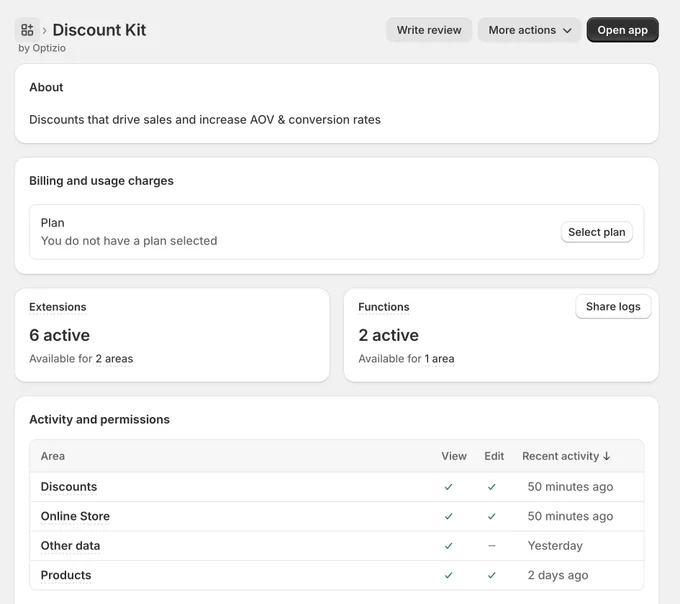Click 'You do not have a plan selected'
The image size is (680, 604).
(129, 241)
